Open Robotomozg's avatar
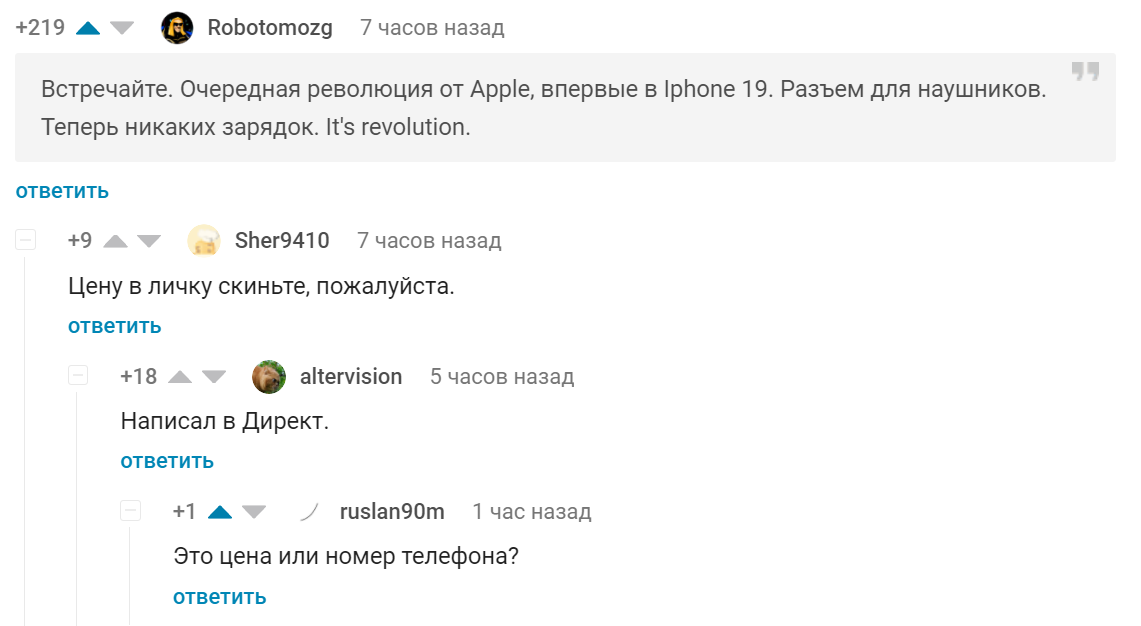The width and height of the screenshot is (1141, 626). point(177,28)
